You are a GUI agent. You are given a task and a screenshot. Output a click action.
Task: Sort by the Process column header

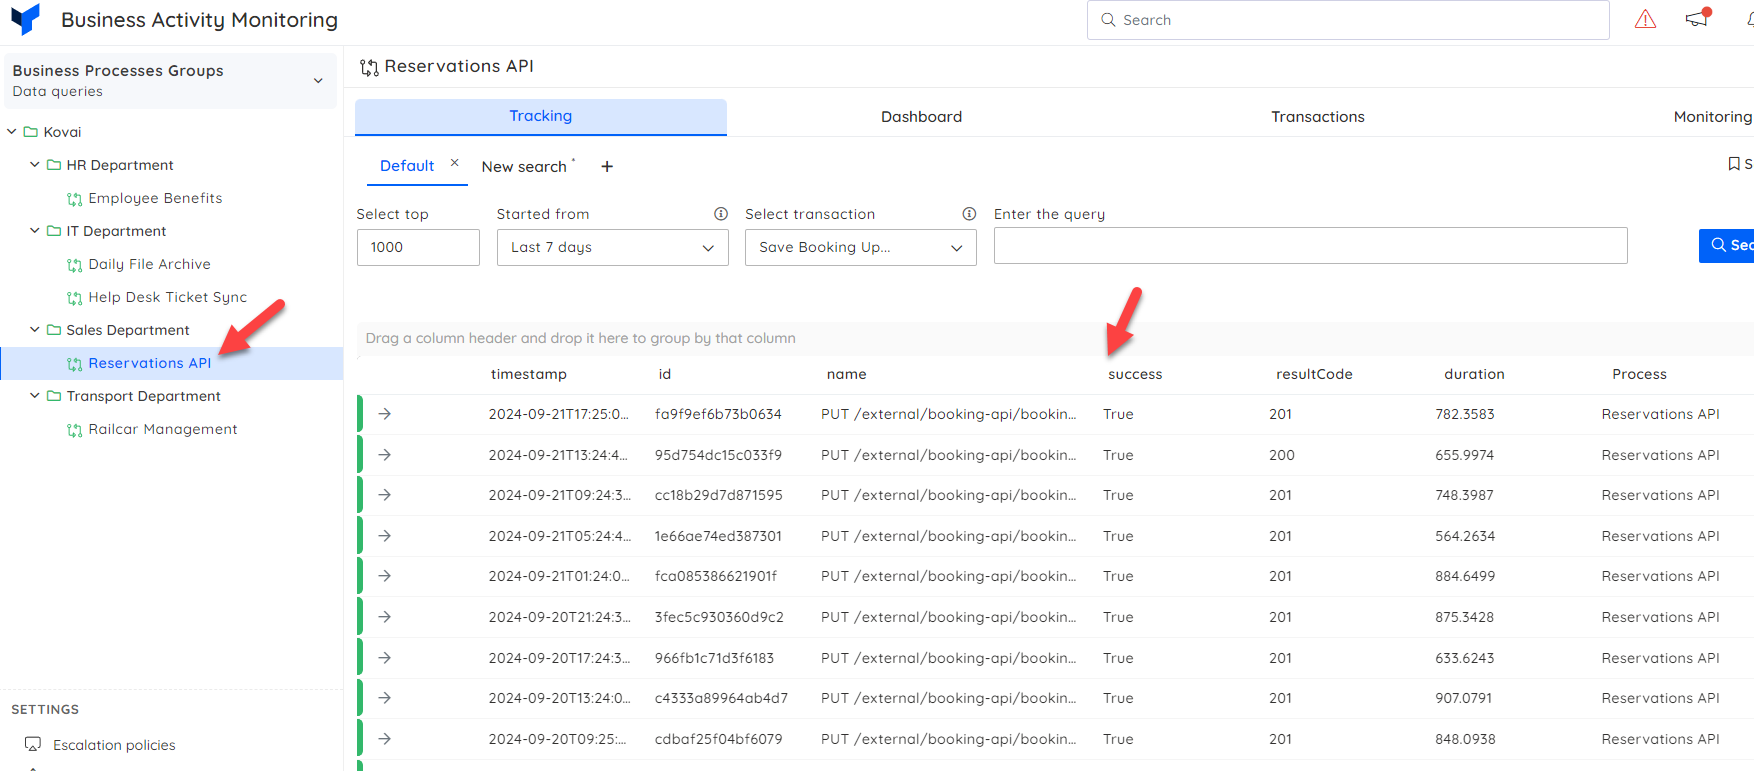tap(1639, 374)
